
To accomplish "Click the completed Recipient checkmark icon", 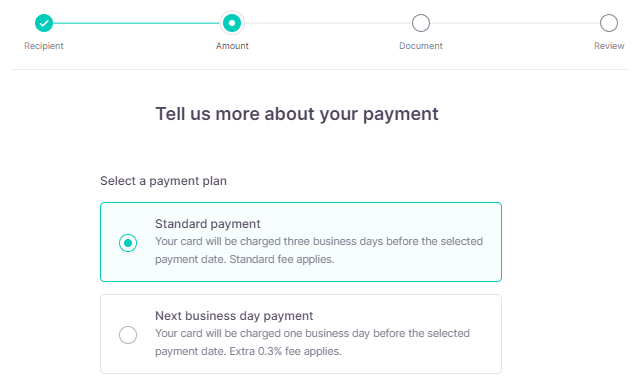I will click(x=44, y=23).
